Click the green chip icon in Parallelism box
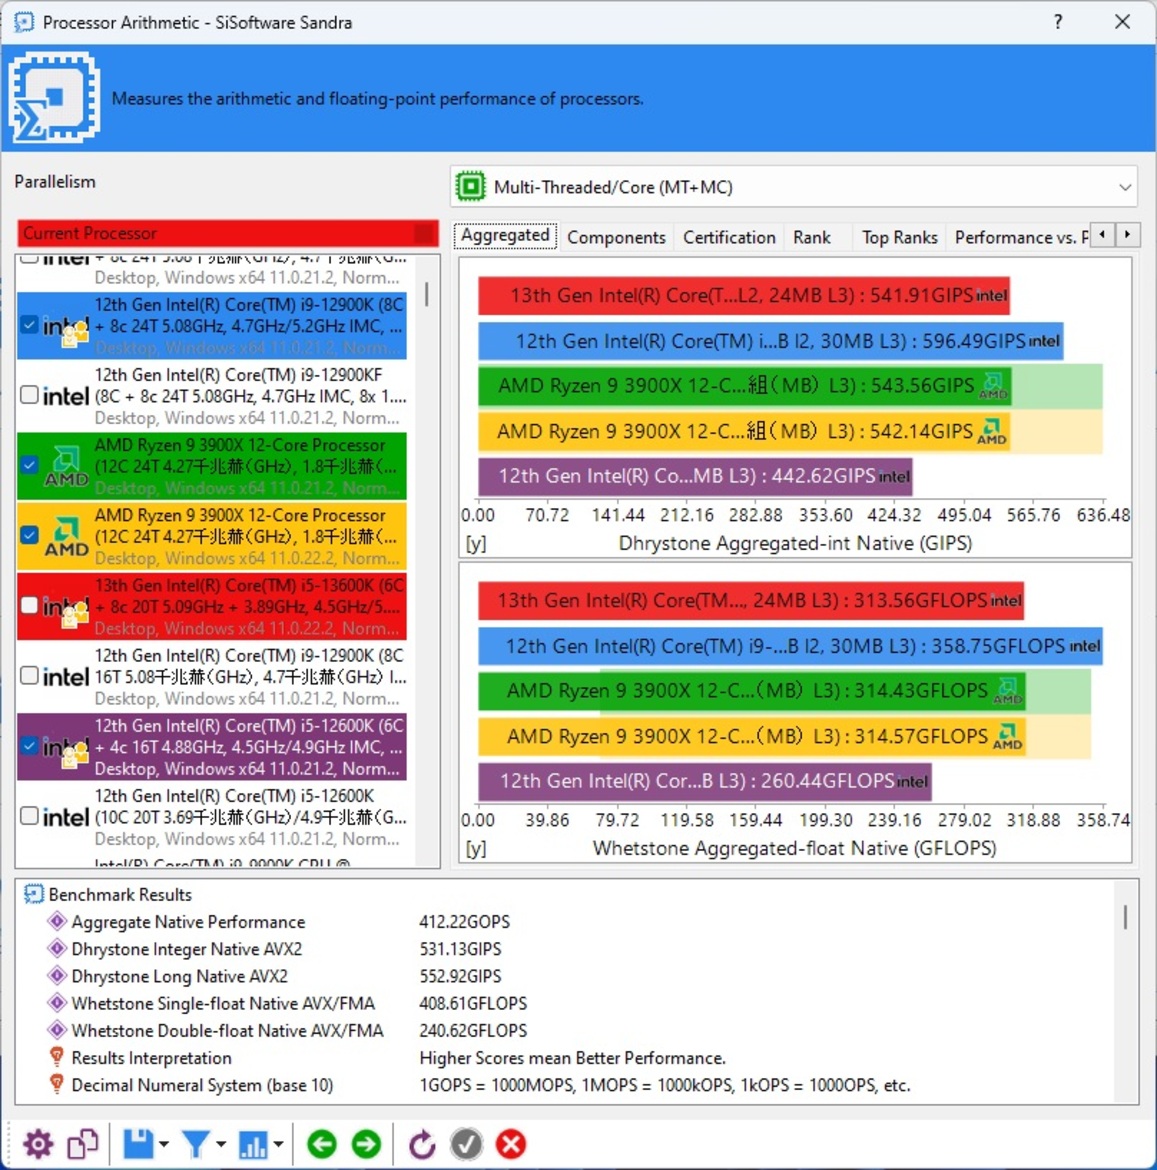The width and height of the screenshot is (1157, 1170). [x=471, y=187]
